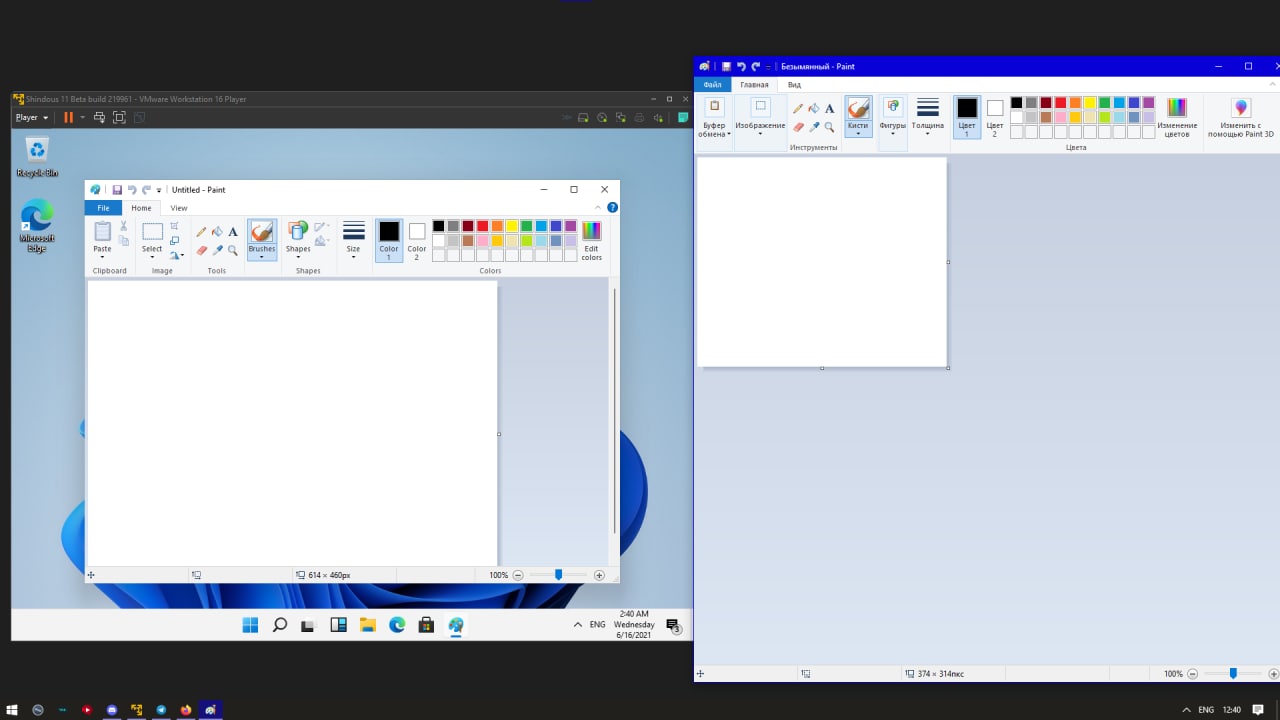Open Recycle Bin on VM desktop

[37, 157]
